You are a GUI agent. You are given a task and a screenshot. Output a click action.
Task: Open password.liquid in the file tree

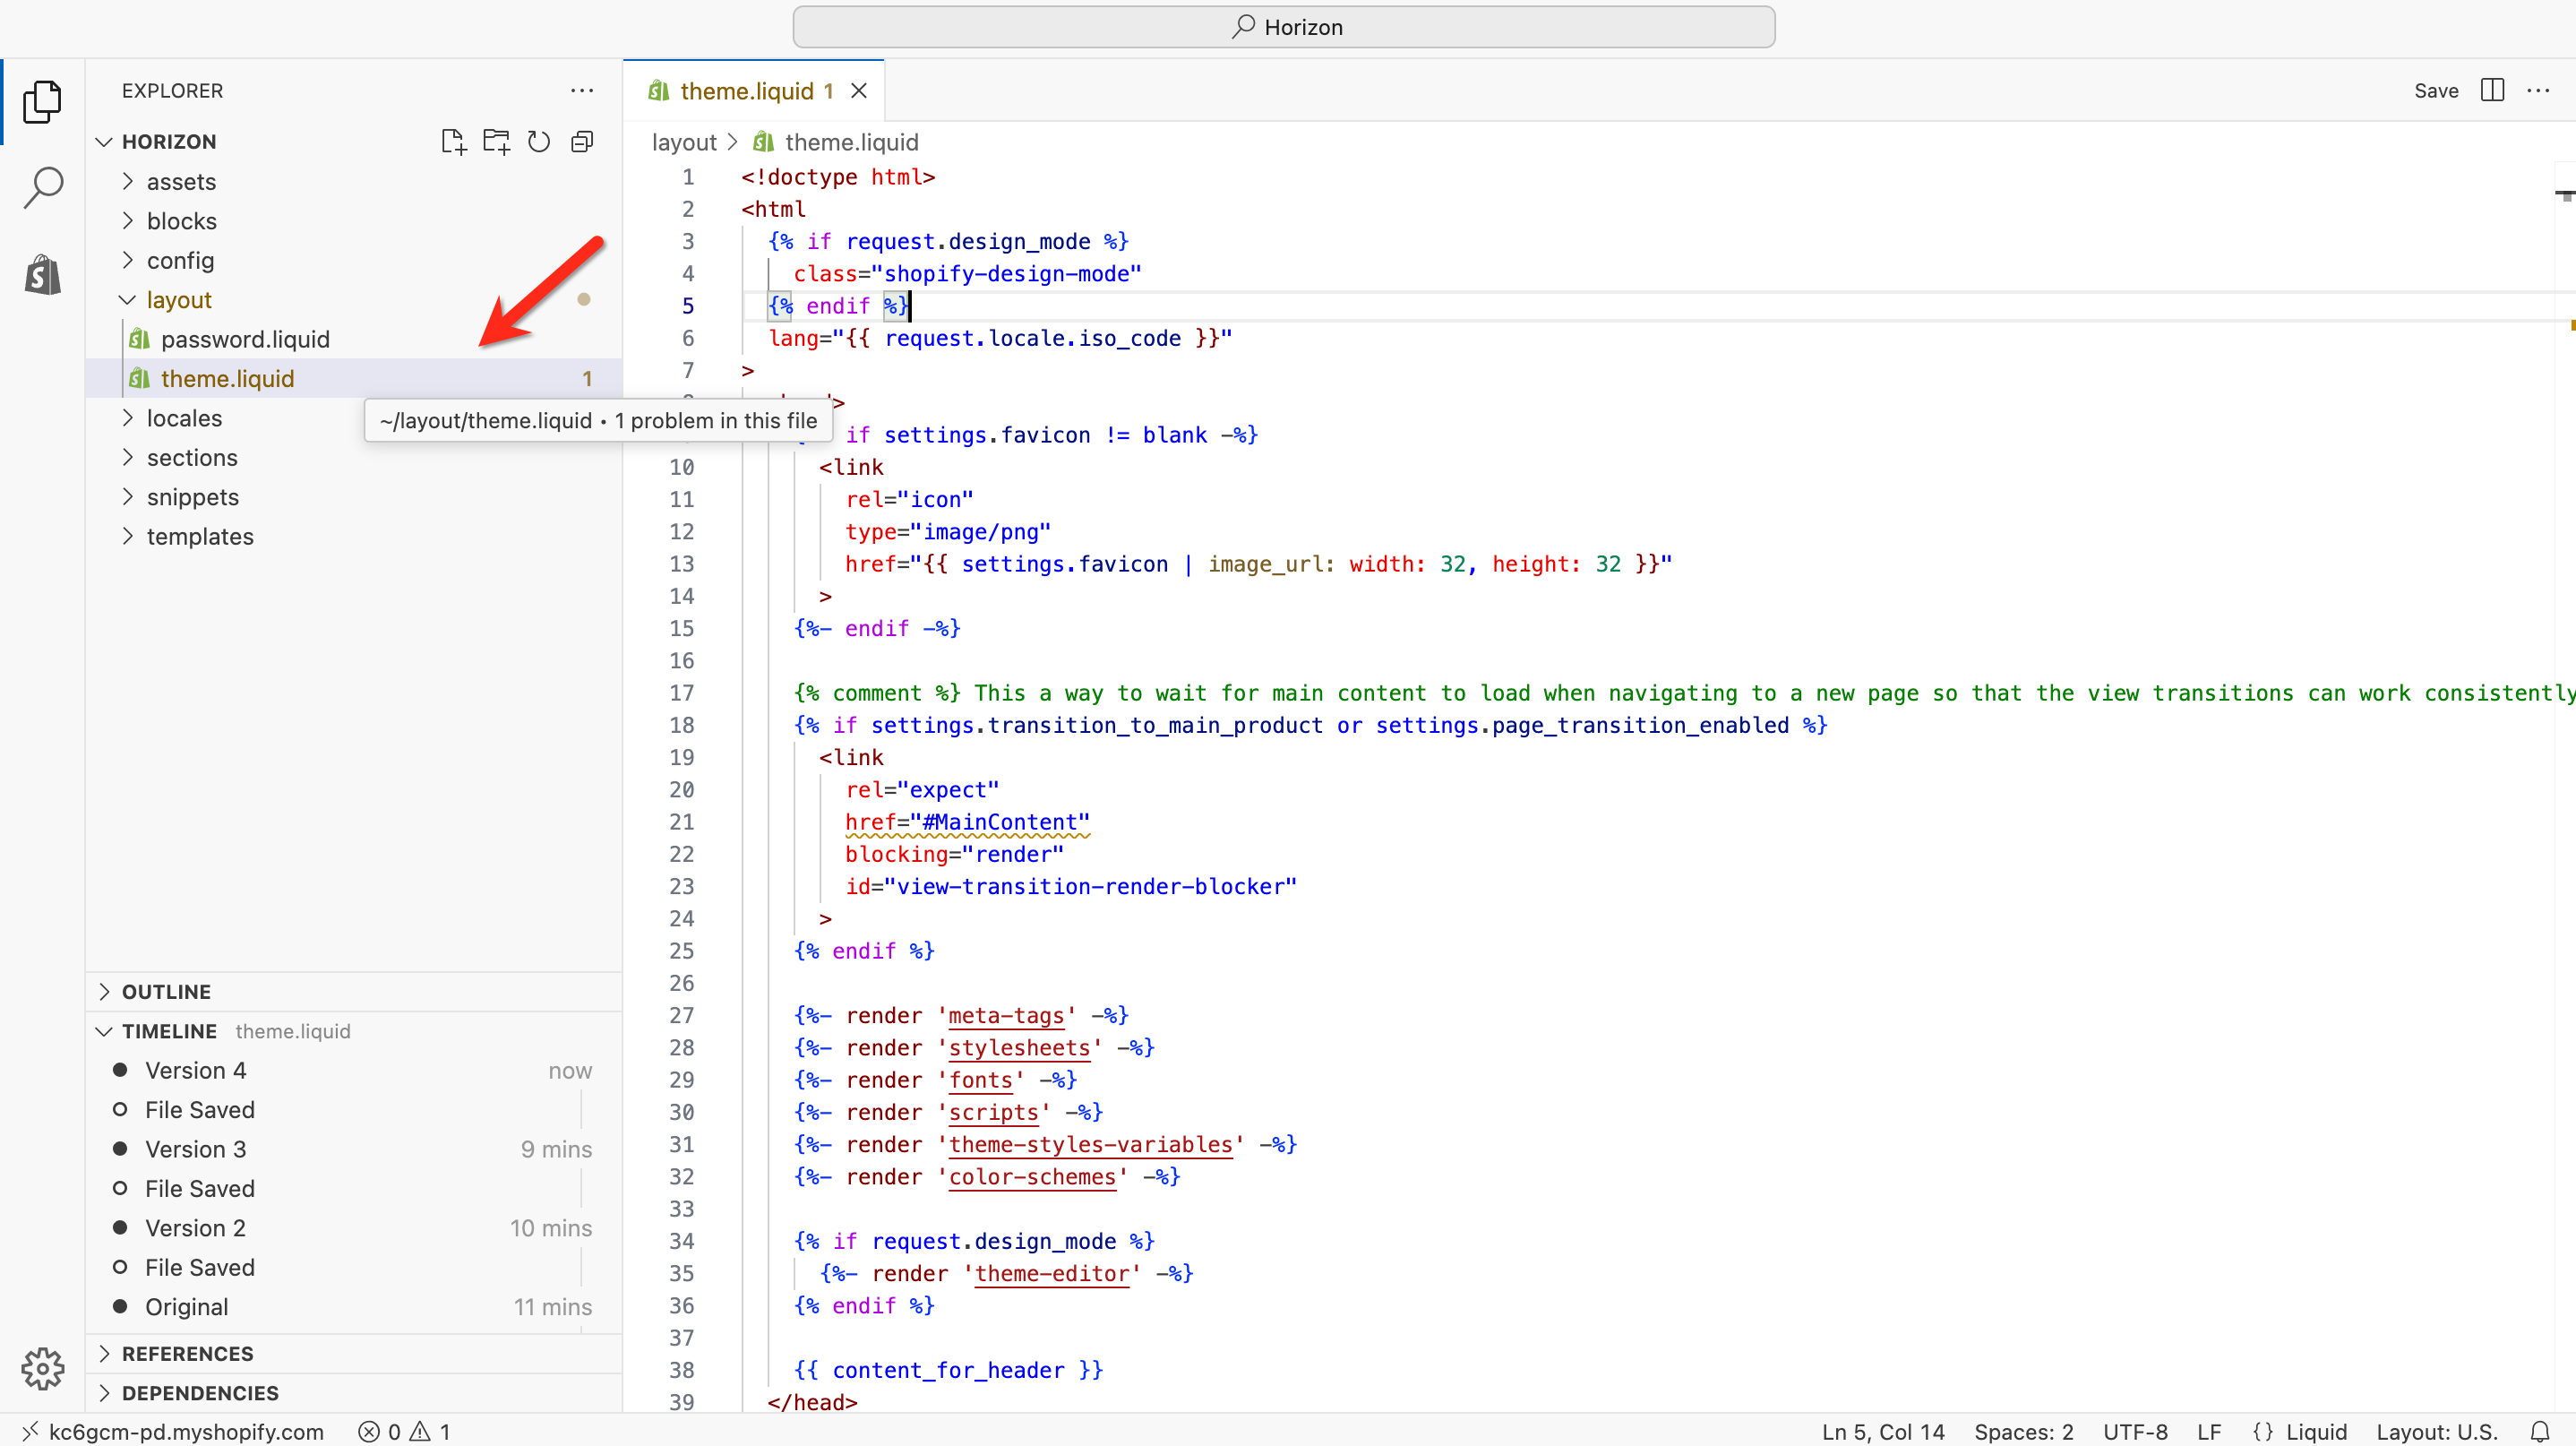(x=245, y=339)
